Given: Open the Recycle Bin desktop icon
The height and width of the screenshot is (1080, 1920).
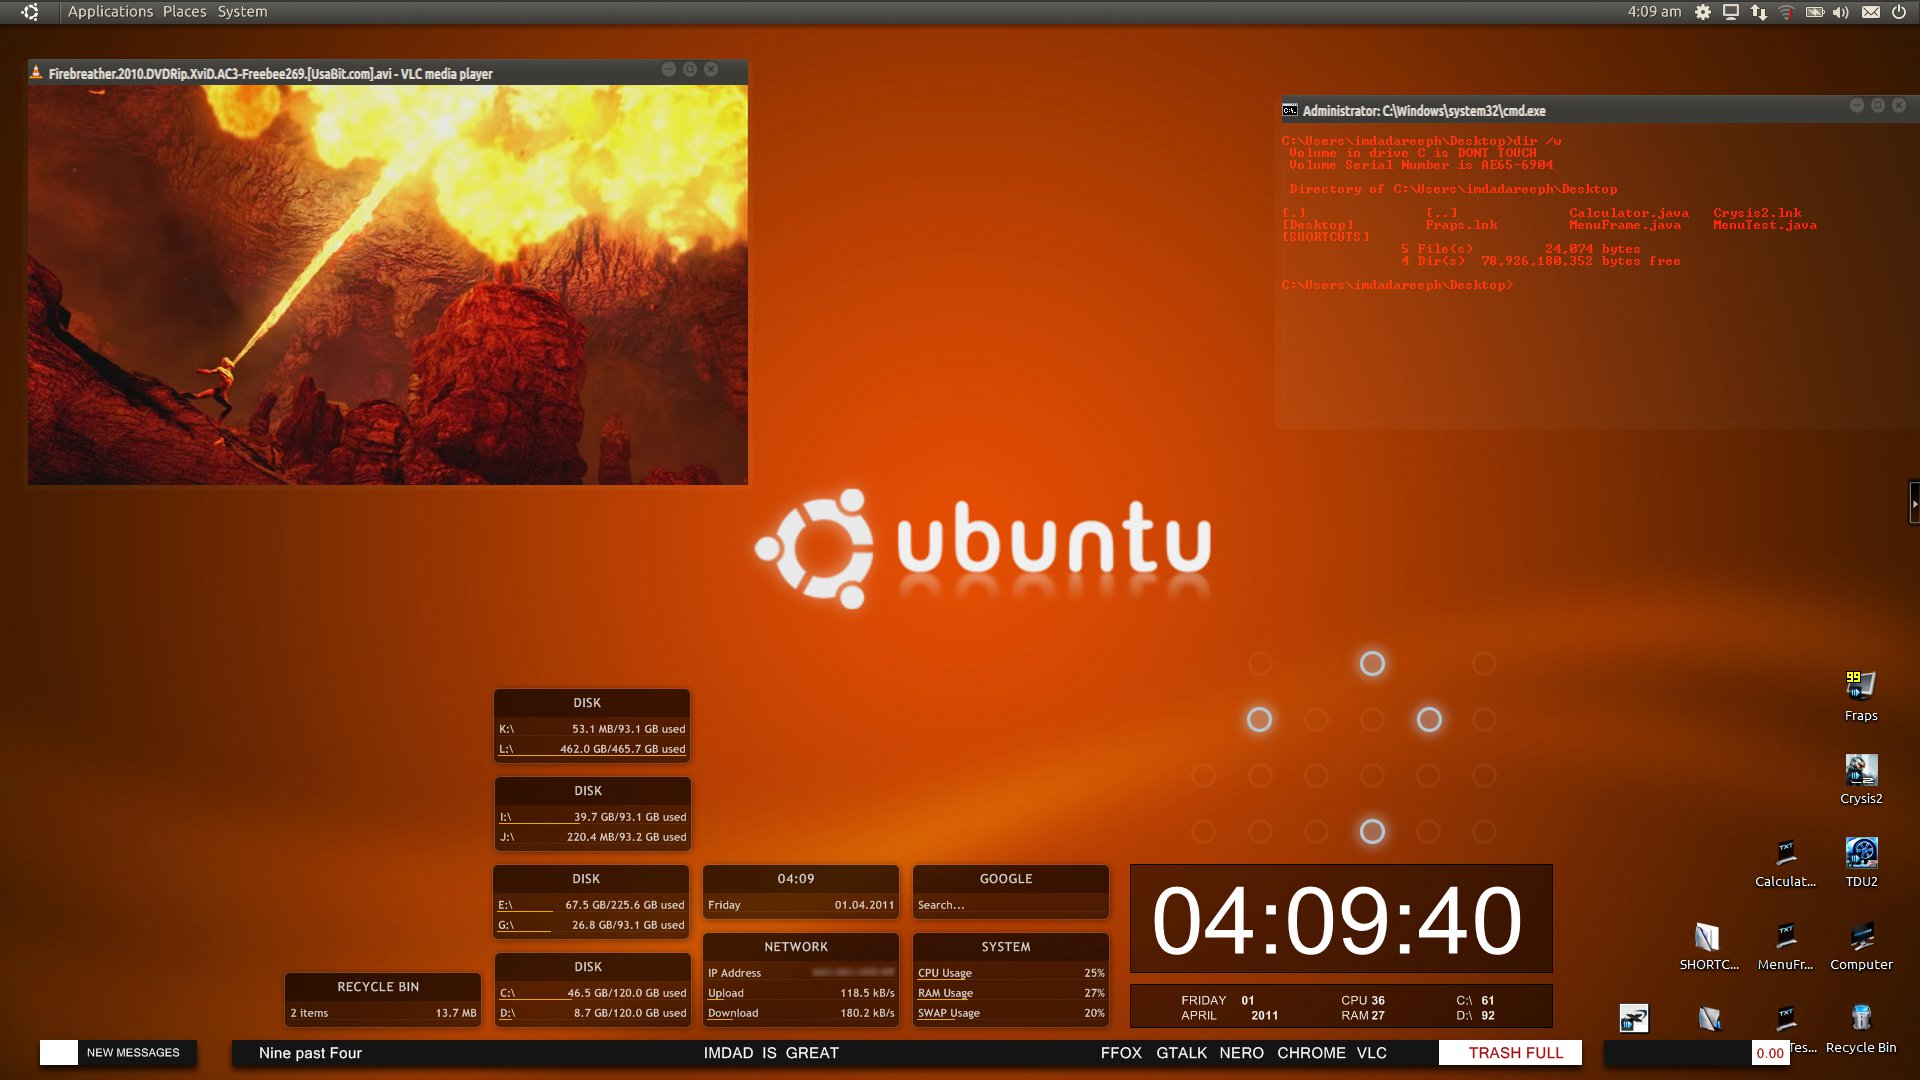Looking at the screenshot, I should click(x=1860, y=1020).
